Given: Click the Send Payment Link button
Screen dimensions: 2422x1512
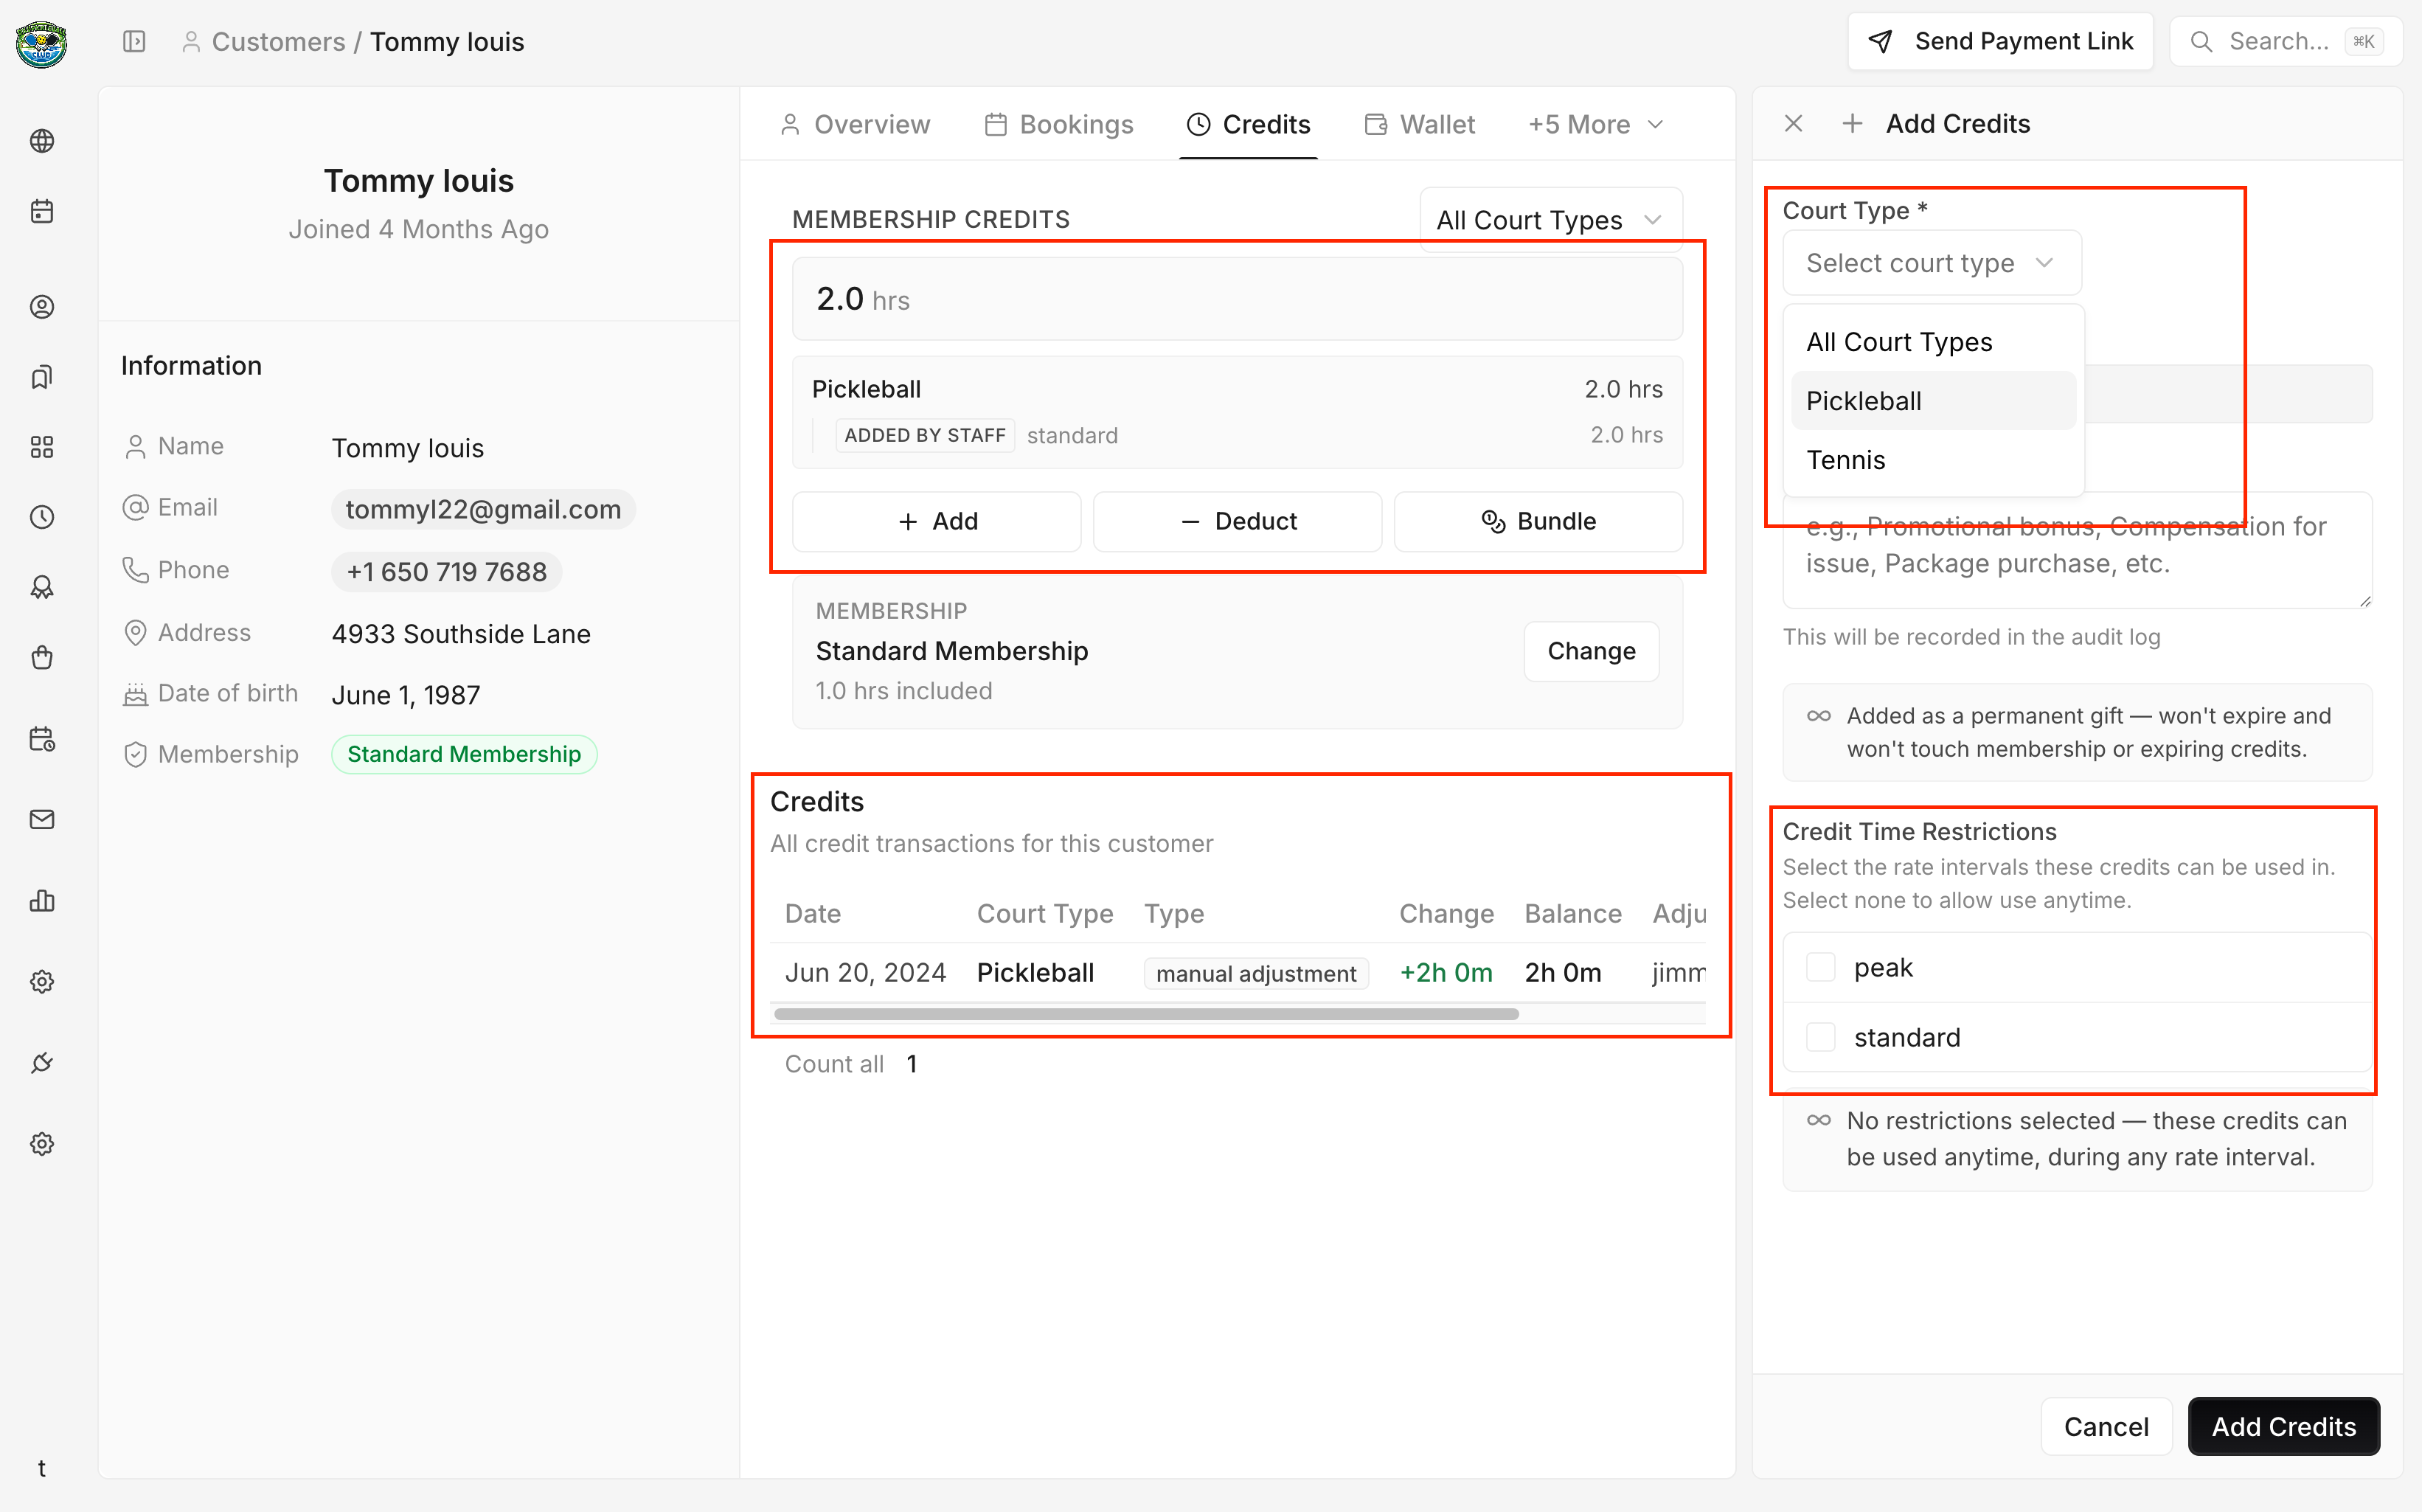Looking at the screenshot, I should [2000, 41].
